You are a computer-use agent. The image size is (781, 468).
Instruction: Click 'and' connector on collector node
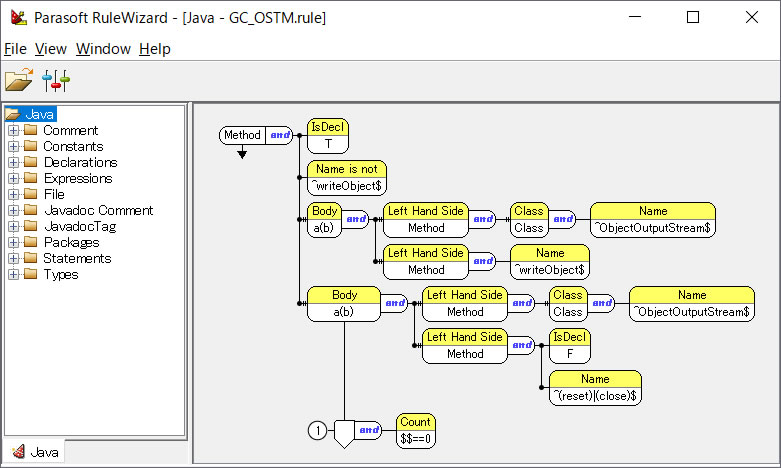[x=369, y=430]
